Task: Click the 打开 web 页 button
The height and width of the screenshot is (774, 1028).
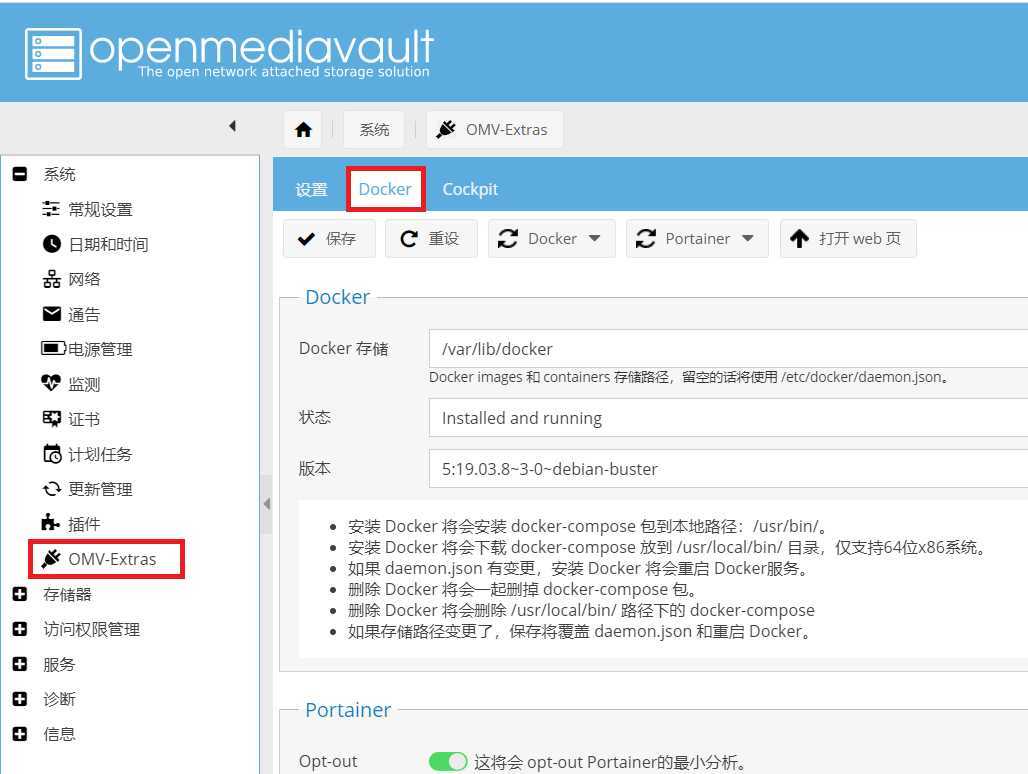Action: click(x=848, y=239)
